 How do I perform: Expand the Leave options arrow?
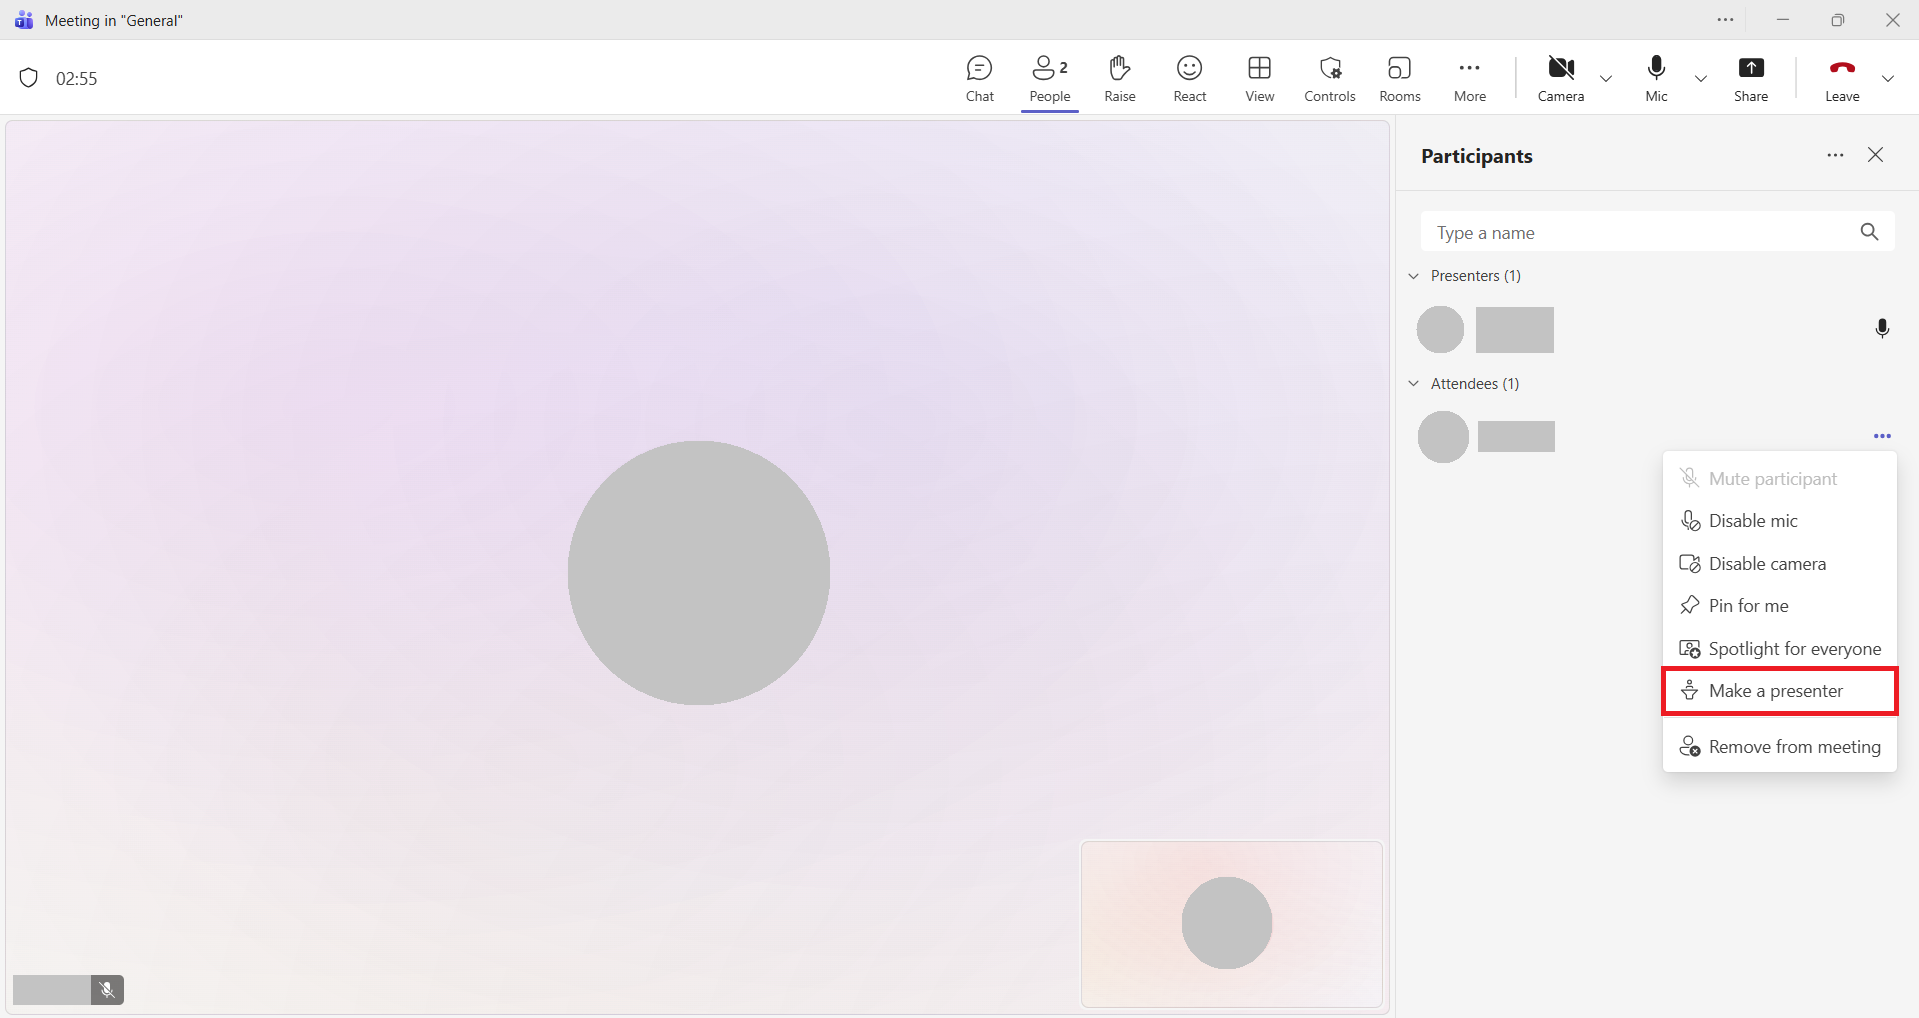(x=1887, y=78)
